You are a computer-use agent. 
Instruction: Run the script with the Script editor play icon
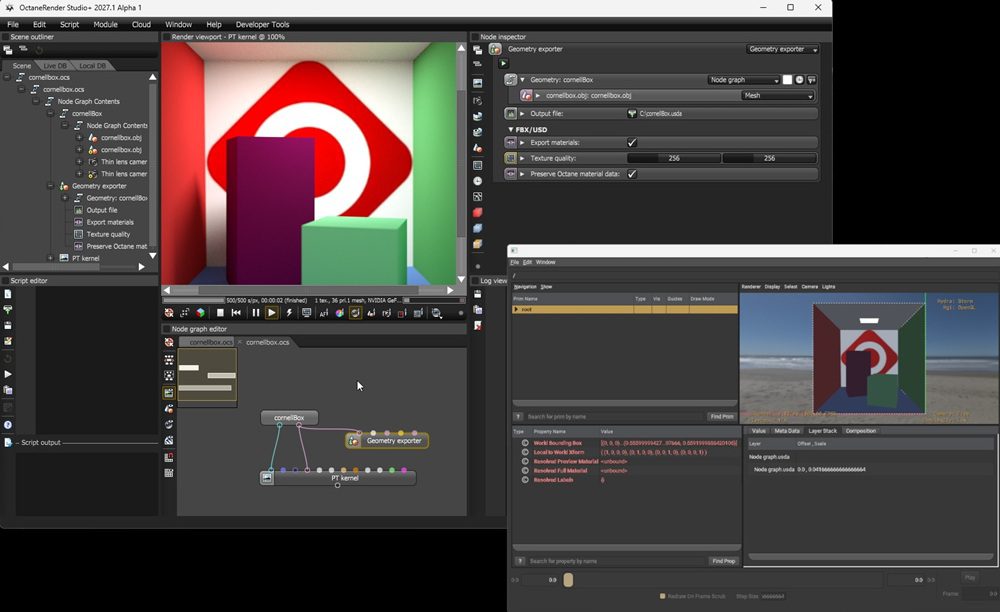[x=6, y=374]
